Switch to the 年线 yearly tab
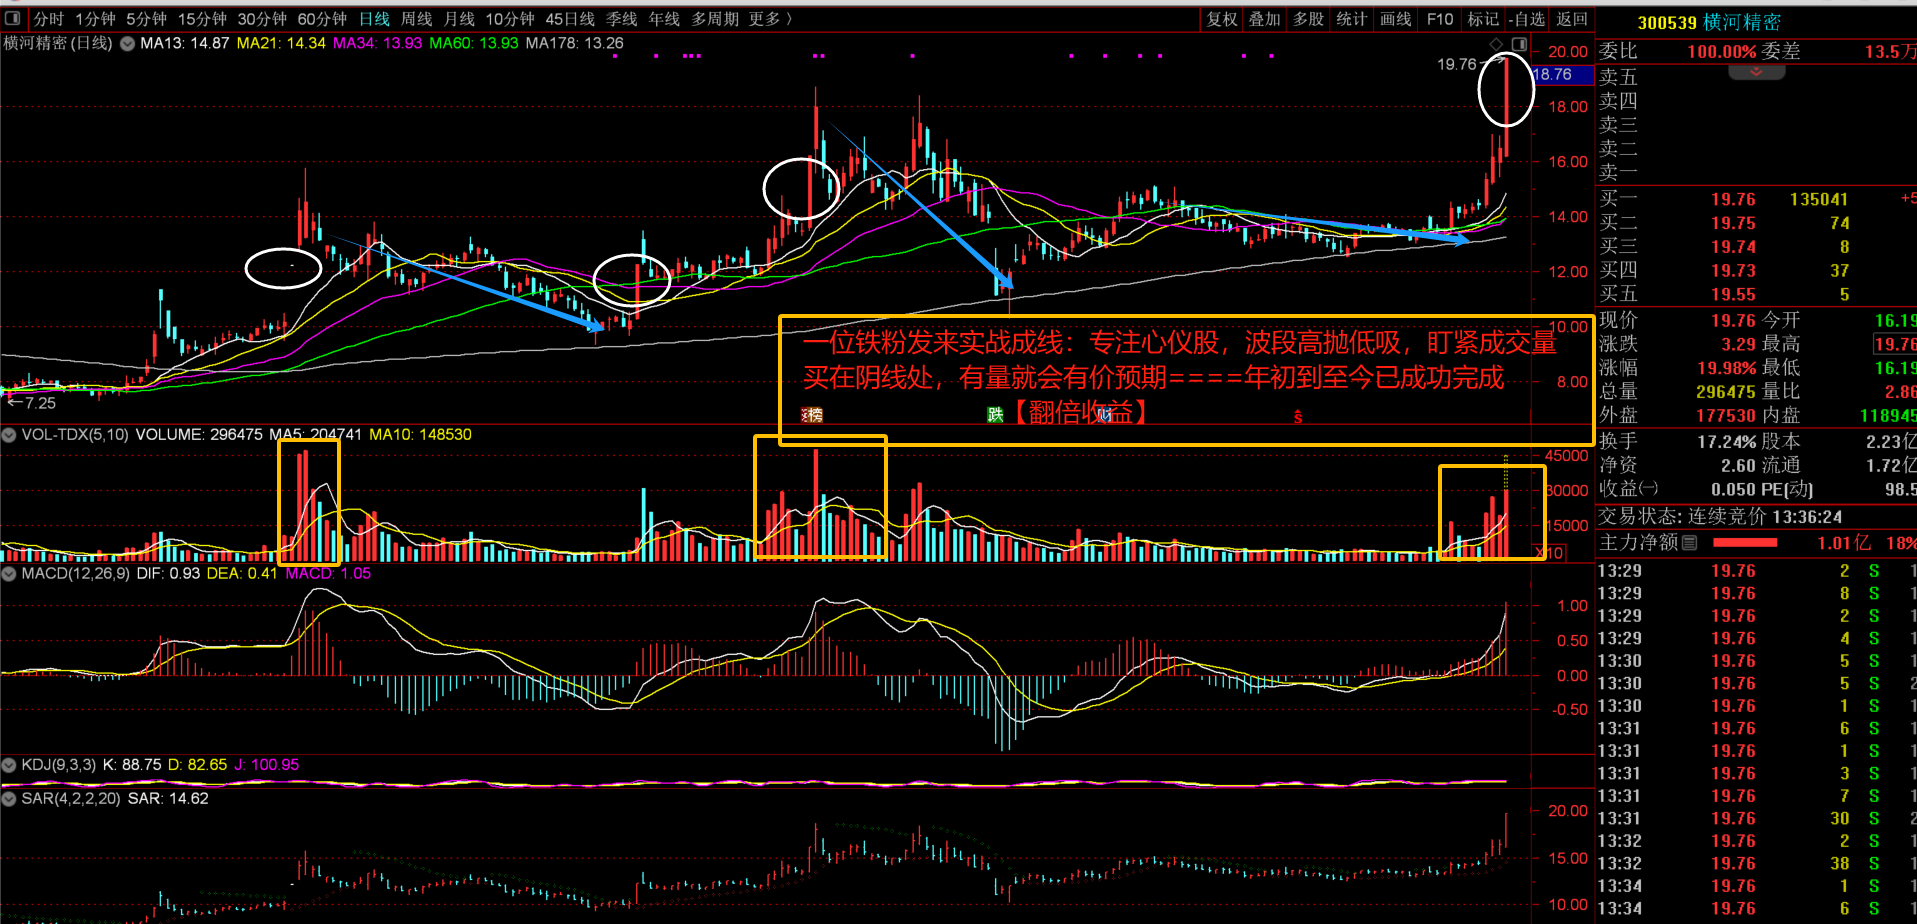Image resolution: width=1917 pixels, height=924 pixels. (x=664, y=19)
